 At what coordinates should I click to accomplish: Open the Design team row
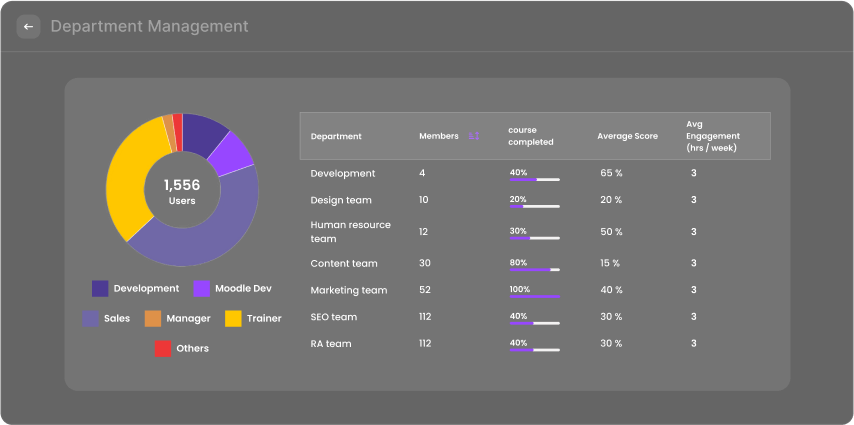[341, 200]
